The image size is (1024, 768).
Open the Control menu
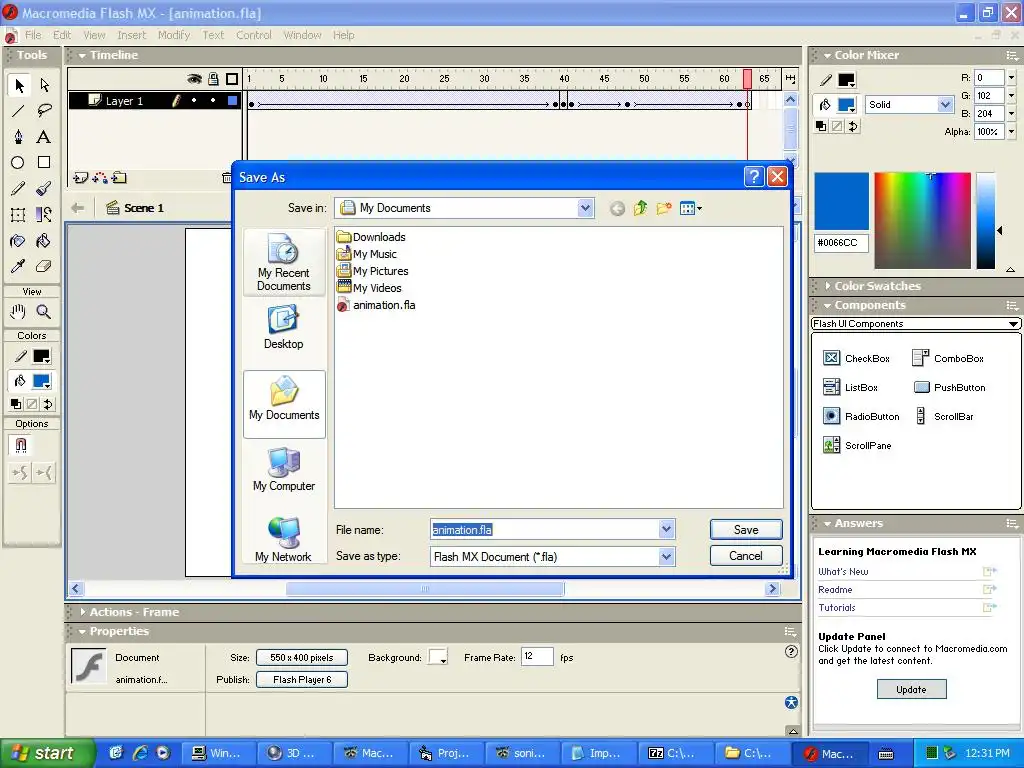(254, 35)
